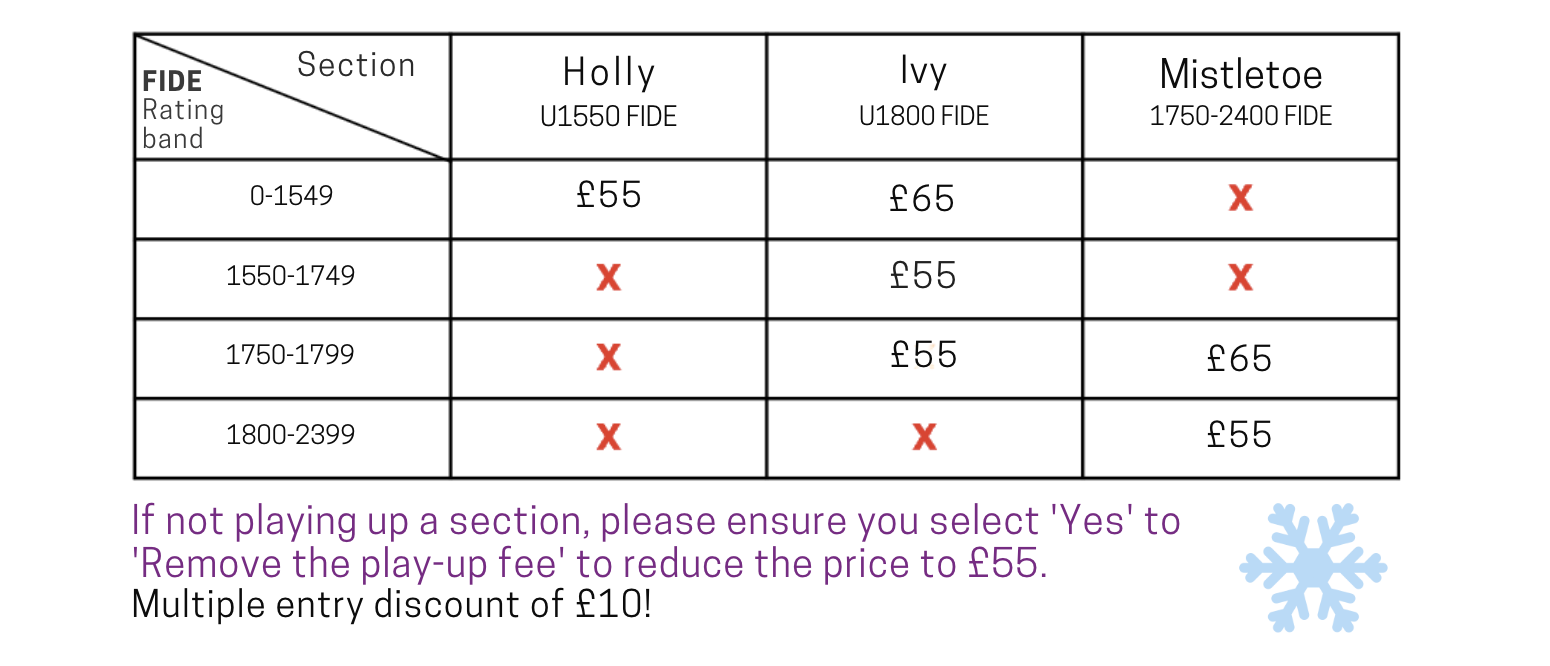Click the £65 price for Mistletoe 1750-1799

tap(1239, 358)
